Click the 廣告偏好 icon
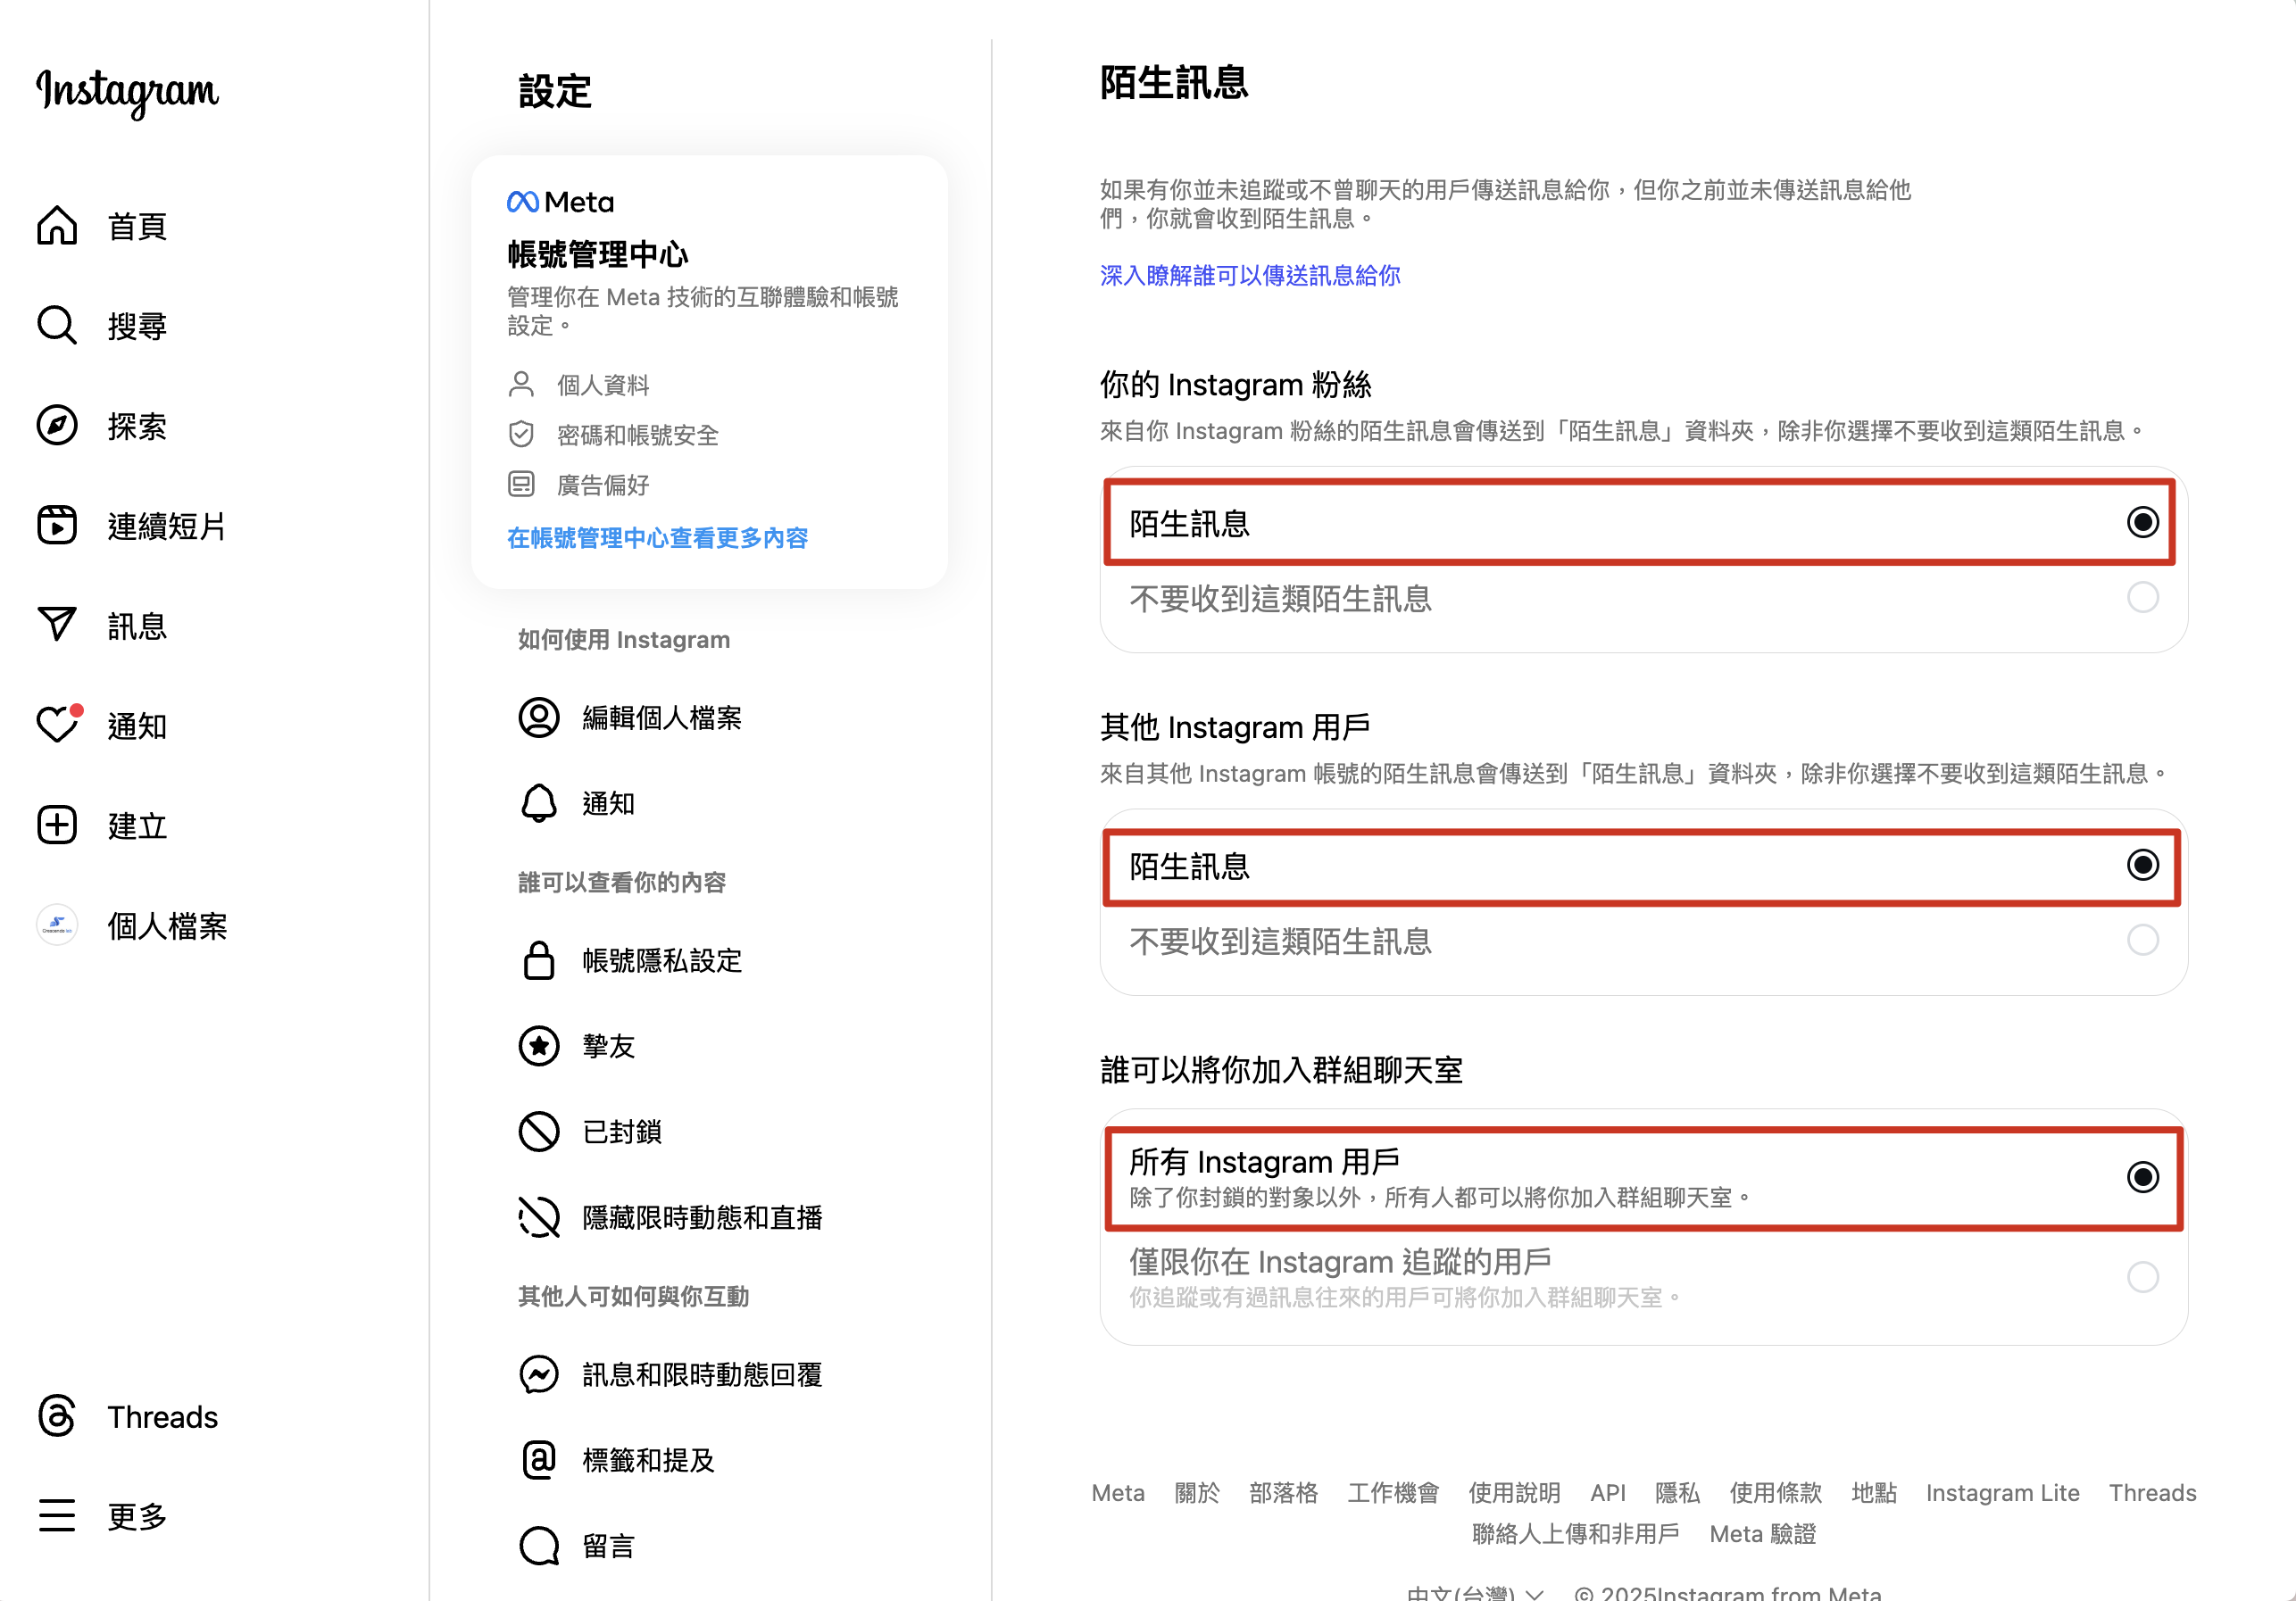This screenshot has height=1601, width=2296. (521, 484)
